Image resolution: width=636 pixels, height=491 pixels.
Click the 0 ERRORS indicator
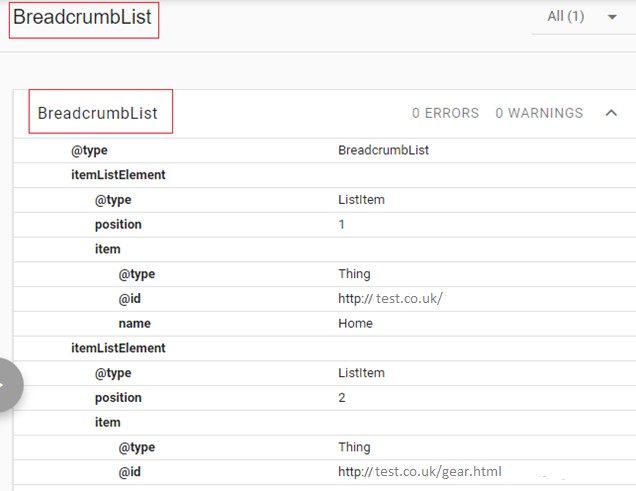coord(445,113)
